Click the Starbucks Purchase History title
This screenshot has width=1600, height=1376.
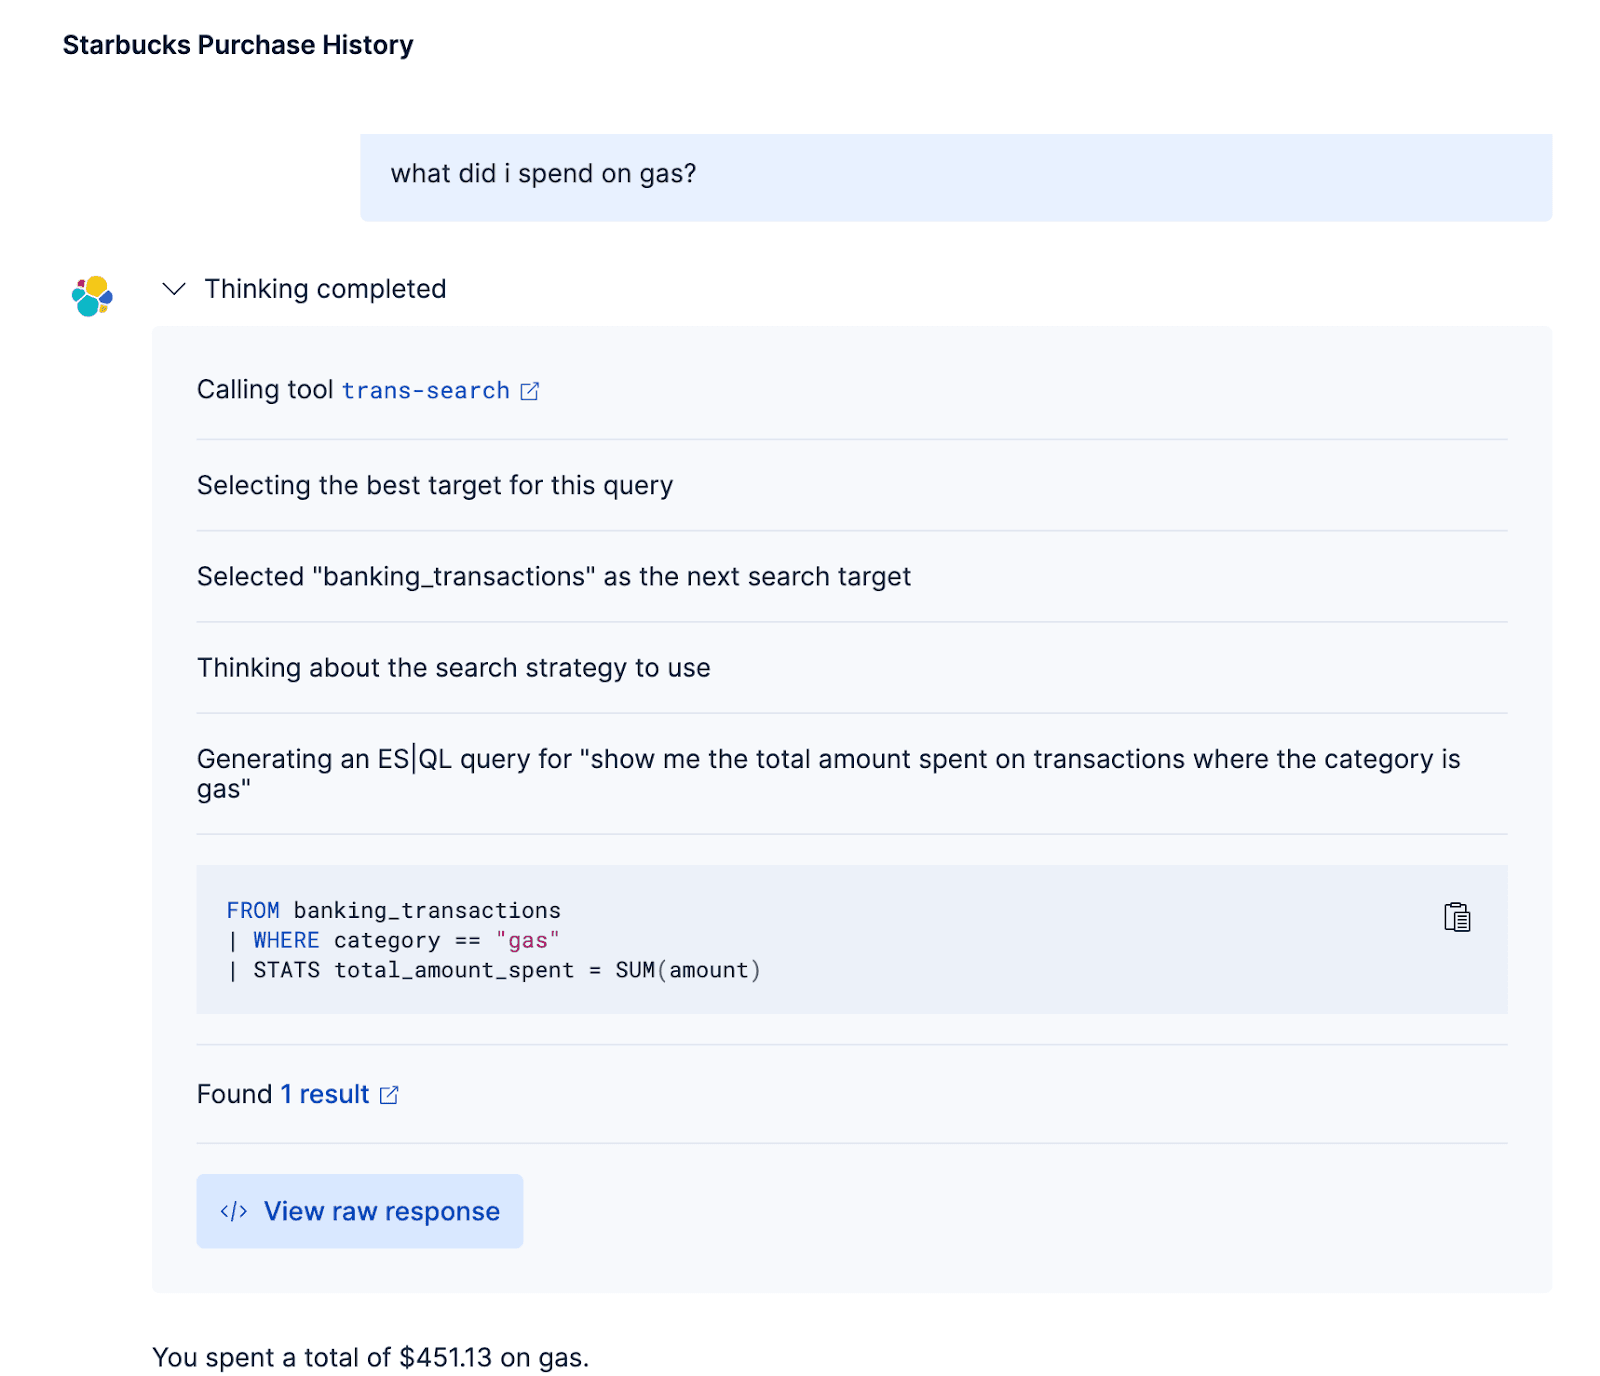pyautogui.click(x=238, y=44)
